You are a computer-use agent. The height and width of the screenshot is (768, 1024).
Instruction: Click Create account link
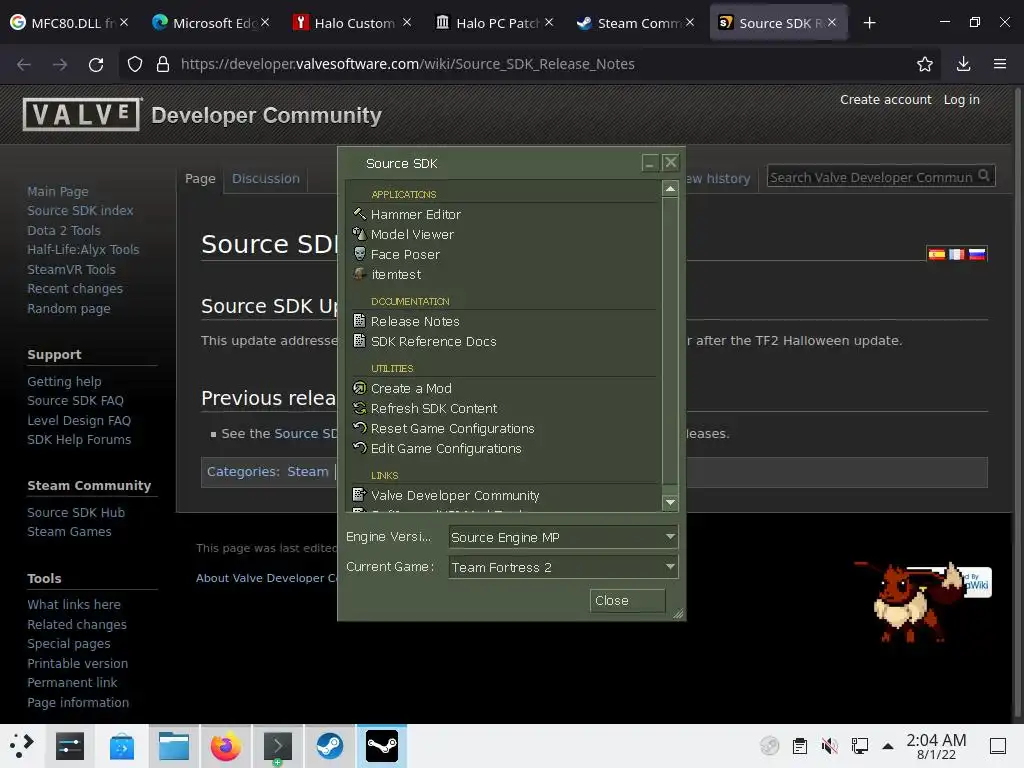coord(885,99)
